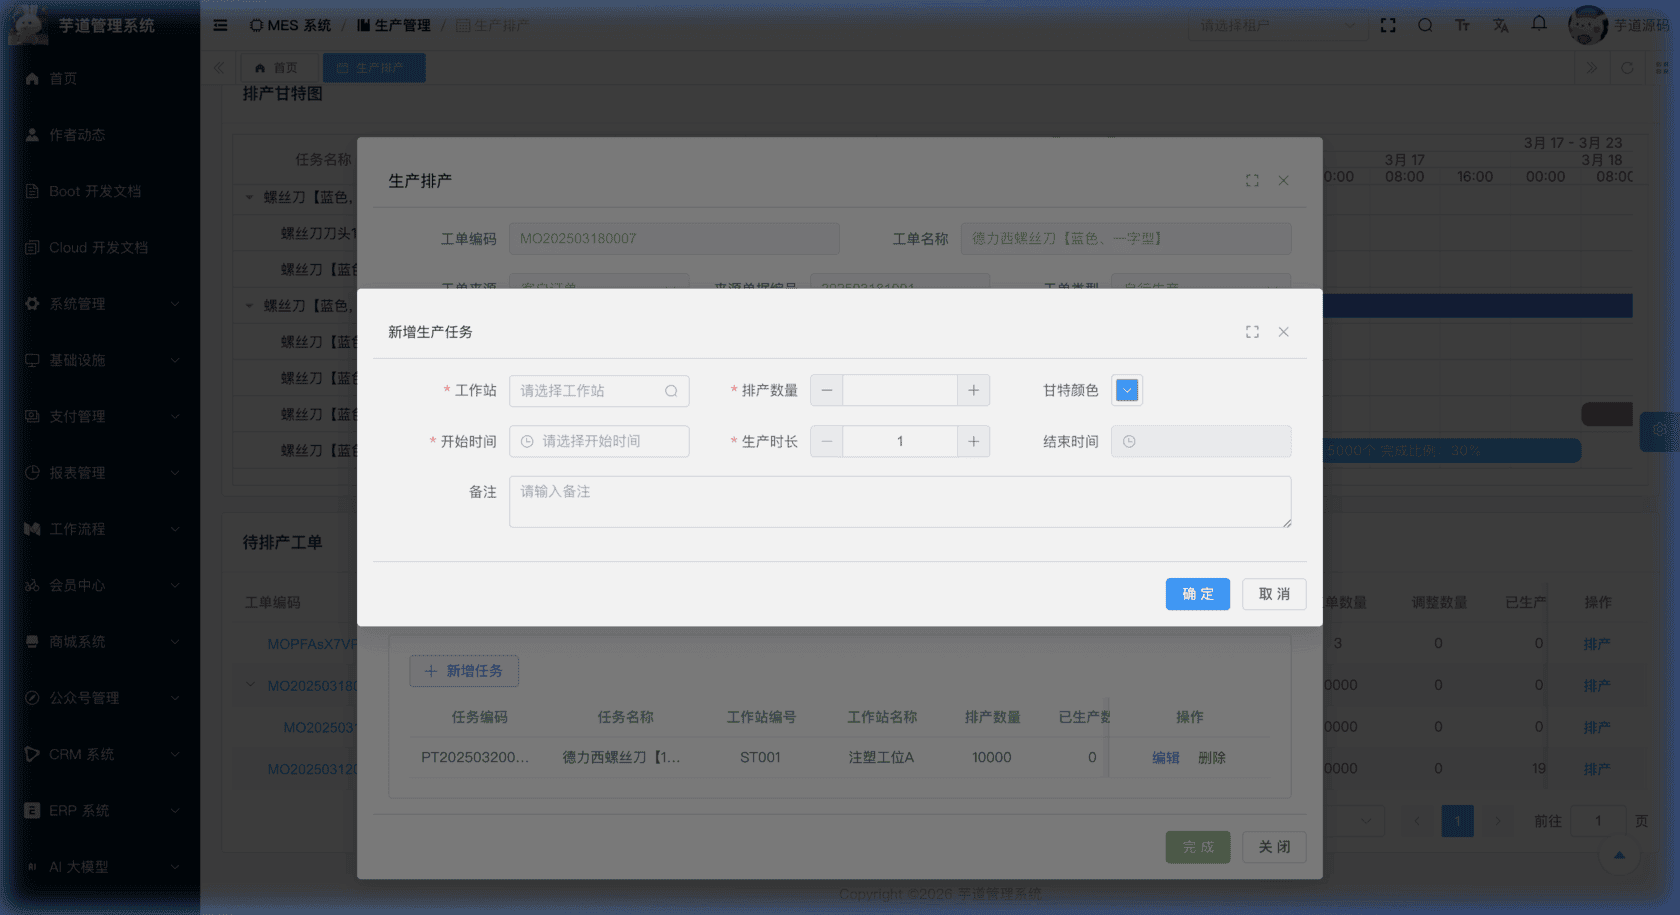Open the 请选择租户 tenant dropdown
Viewport: 1680px width, 915px height.
click(1278, 25)
